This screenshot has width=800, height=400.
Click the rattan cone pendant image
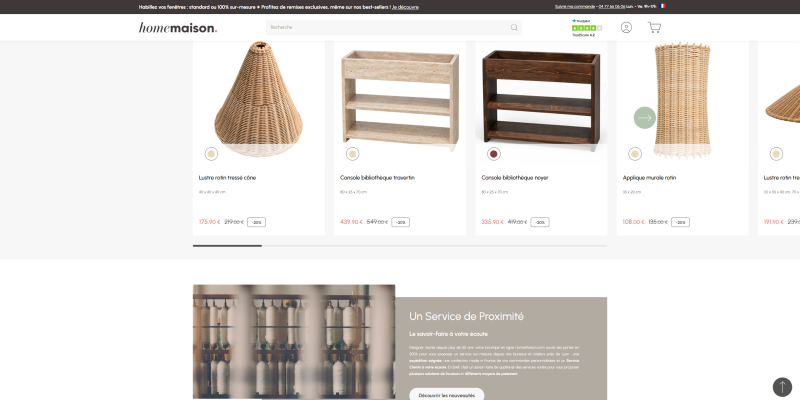point(259,98)
